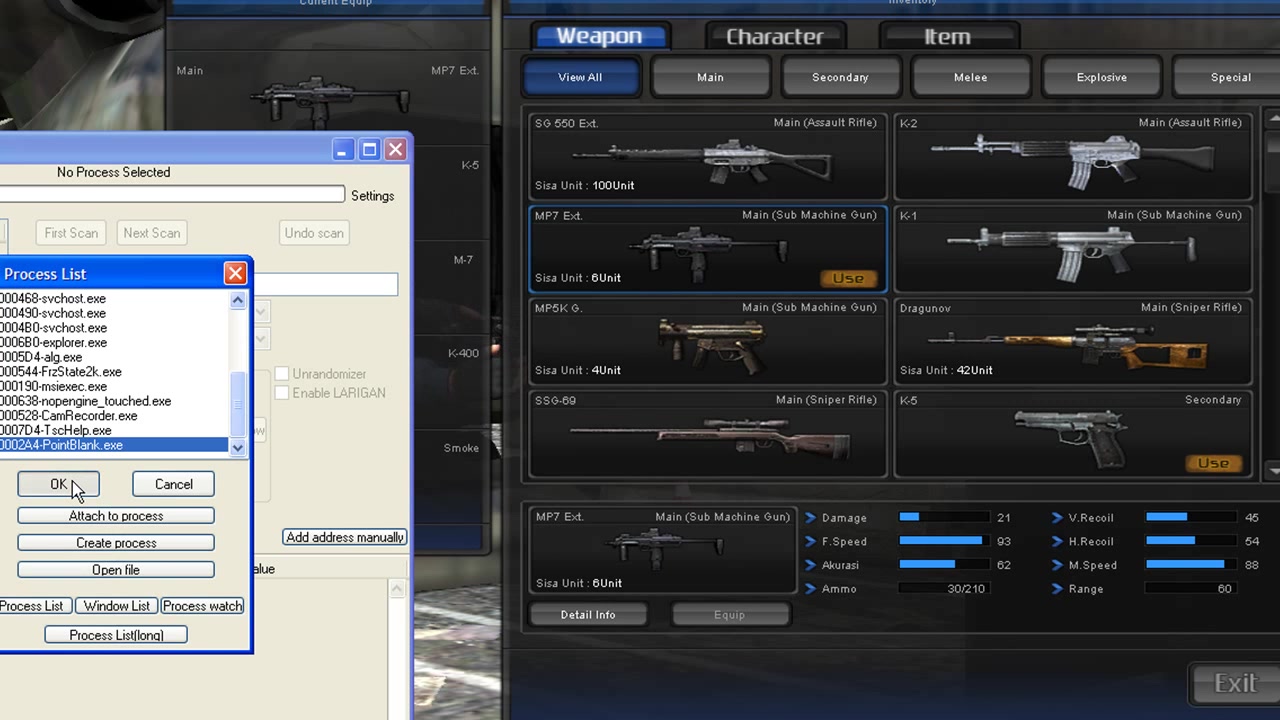Click the M.Speed stat bar

[1191, 565]
